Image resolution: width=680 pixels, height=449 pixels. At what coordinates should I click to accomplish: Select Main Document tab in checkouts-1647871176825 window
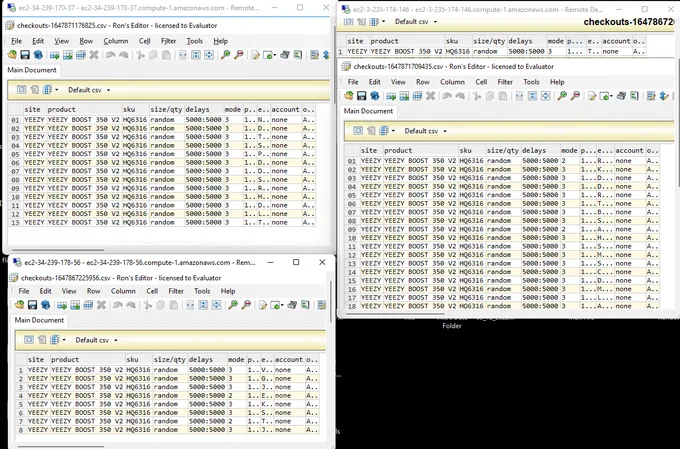coord(32,70)
